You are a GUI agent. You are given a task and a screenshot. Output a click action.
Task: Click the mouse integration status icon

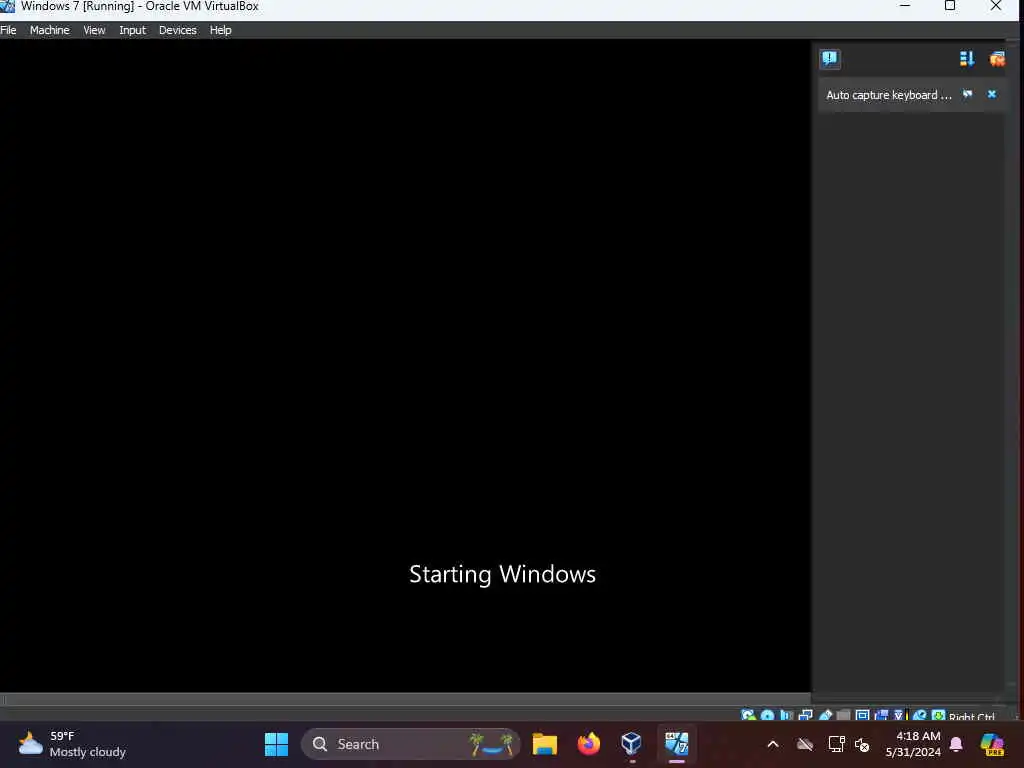(920, 716)
